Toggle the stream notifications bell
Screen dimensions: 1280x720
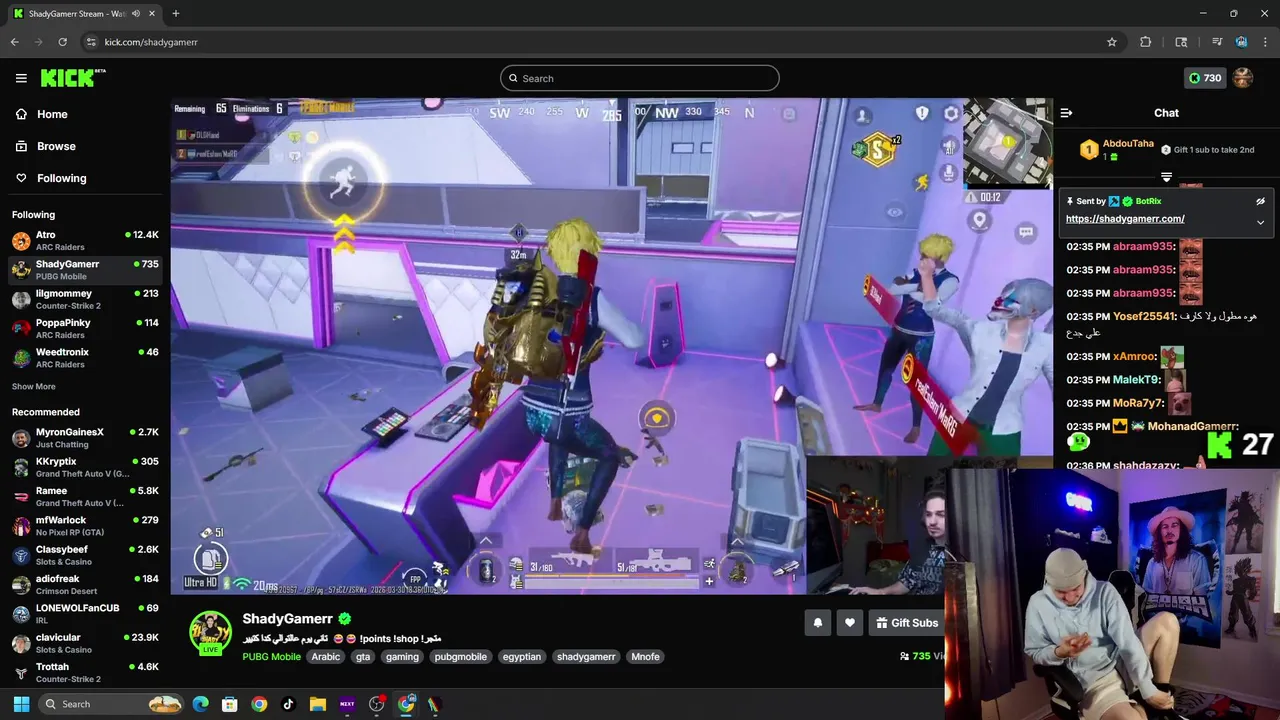pos(818,623)
